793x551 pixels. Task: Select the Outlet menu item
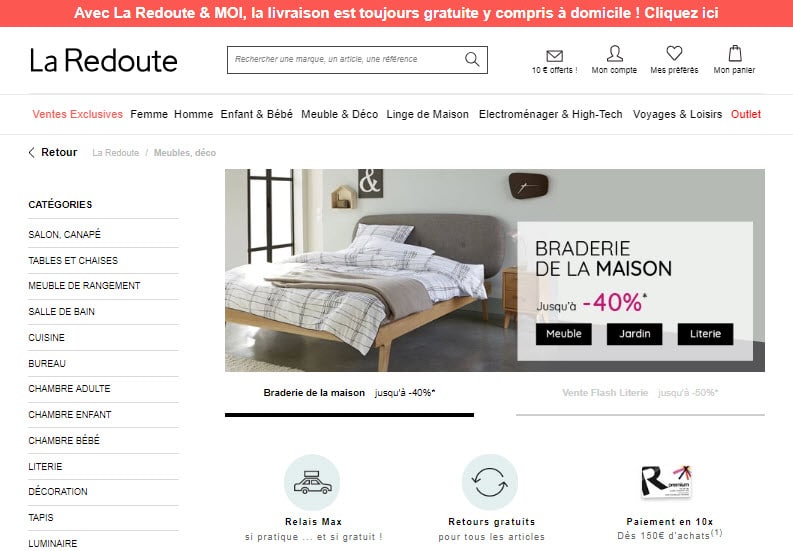pos(745,114)
